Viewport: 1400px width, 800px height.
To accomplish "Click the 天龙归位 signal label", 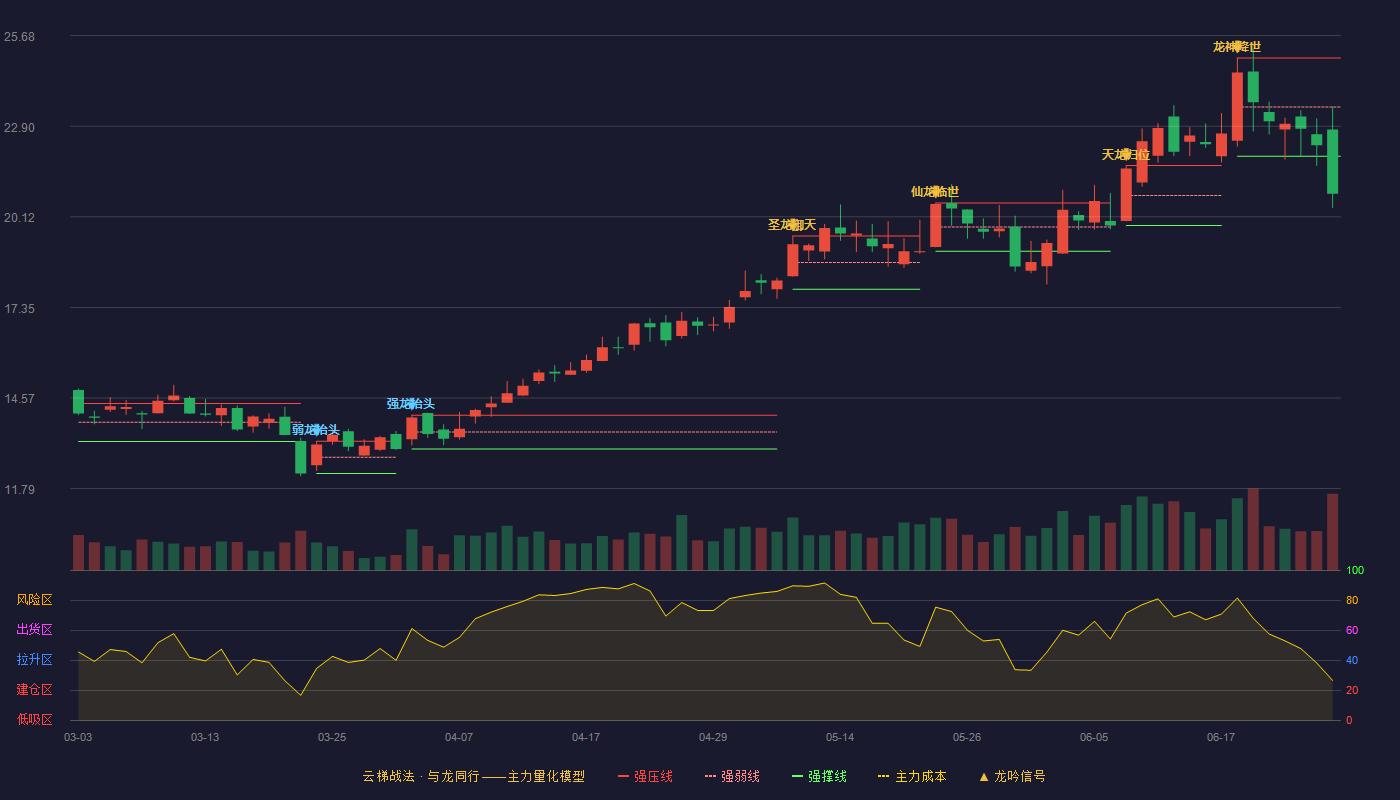I will pos(1126,155).
